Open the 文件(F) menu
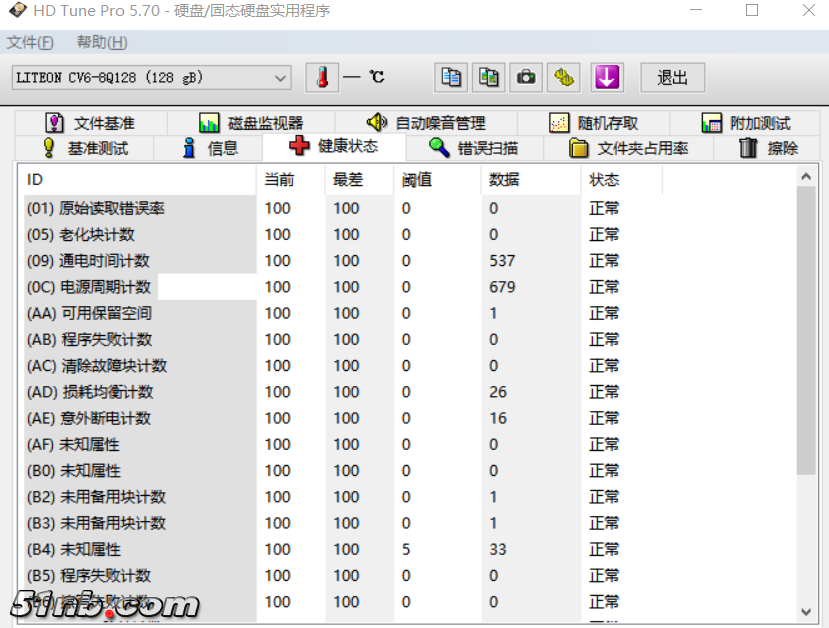 (x=30, y=42)
